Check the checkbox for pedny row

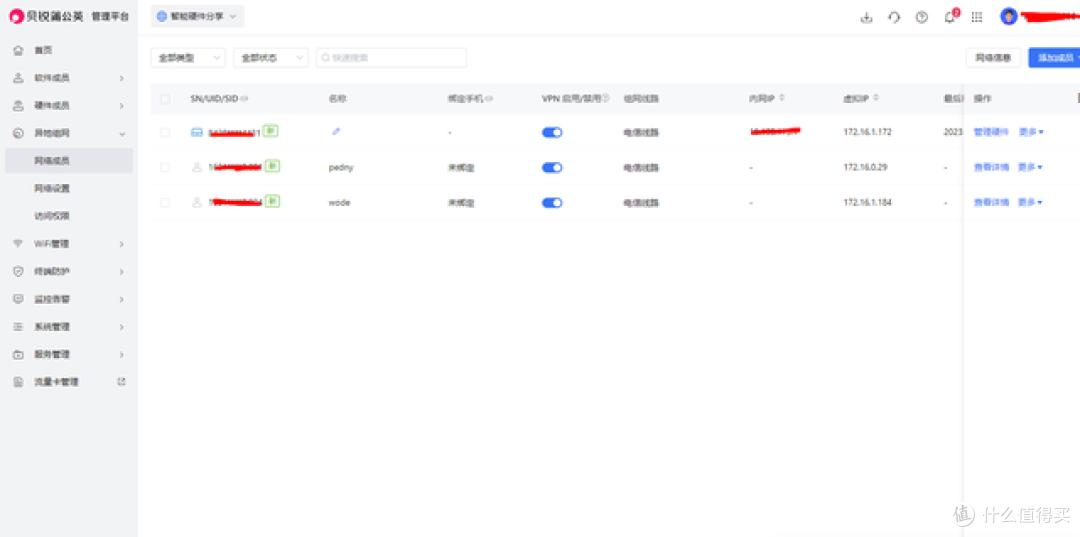(165, 167)
